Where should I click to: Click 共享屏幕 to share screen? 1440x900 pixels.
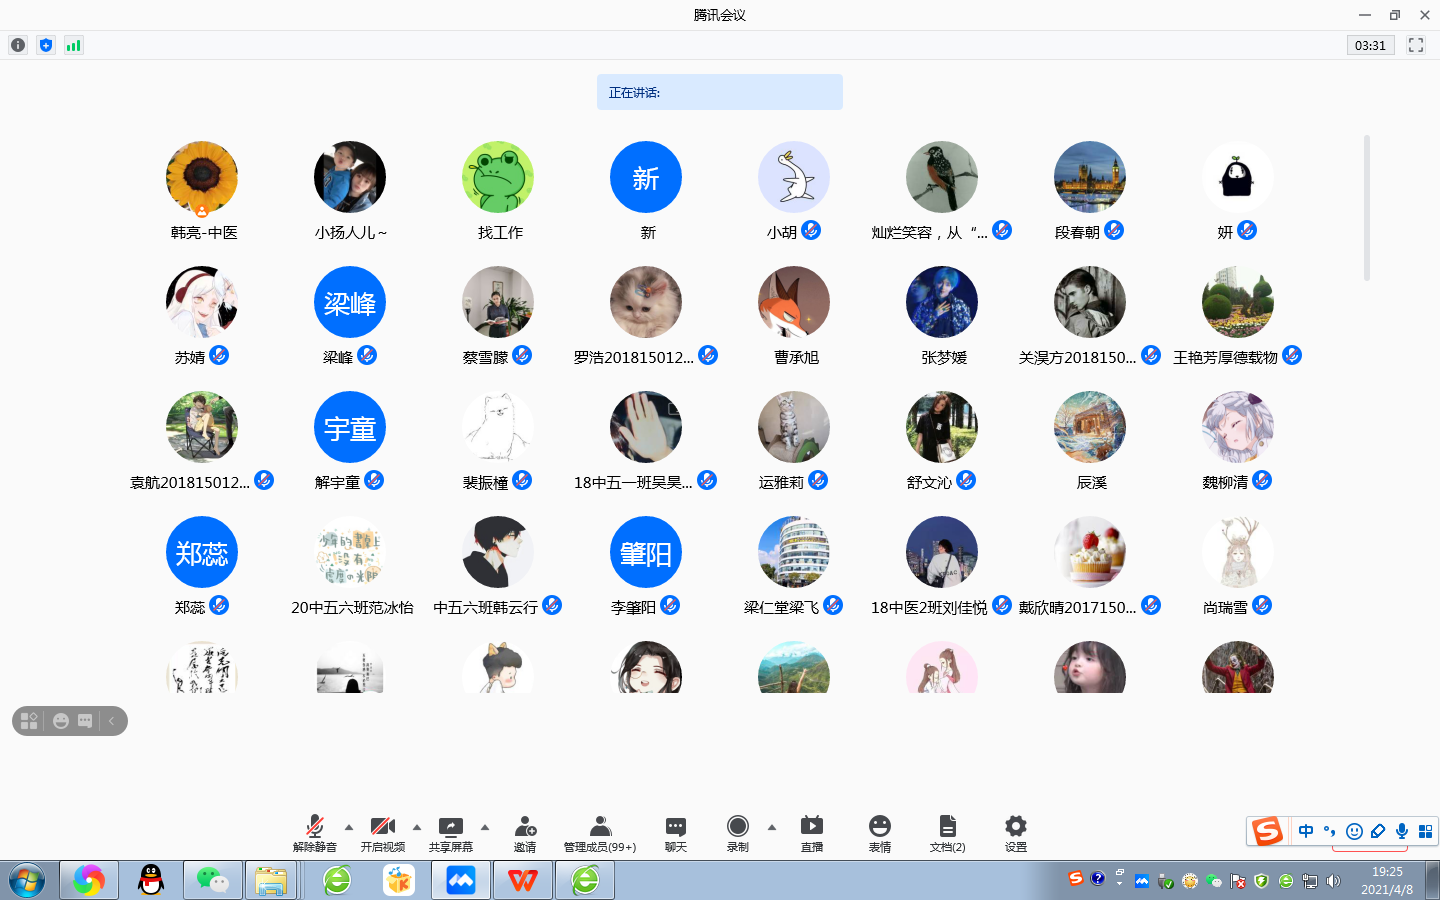click(451, 833)
